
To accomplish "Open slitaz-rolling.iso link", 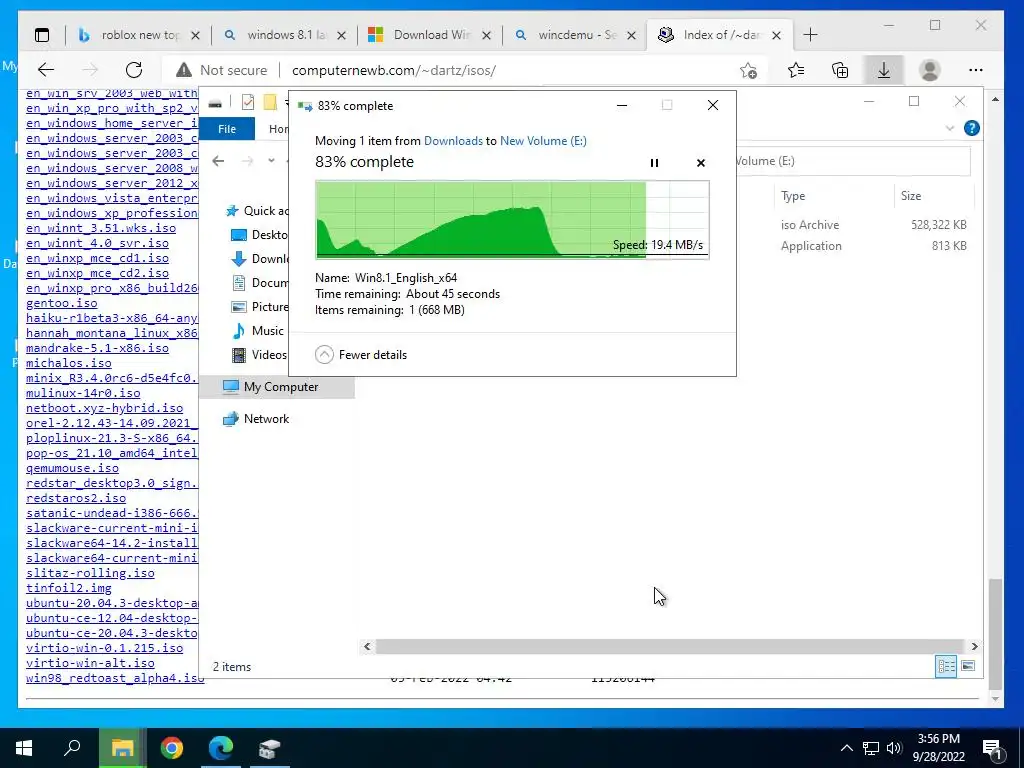I will pyautogui.click(x=90, y=573).
